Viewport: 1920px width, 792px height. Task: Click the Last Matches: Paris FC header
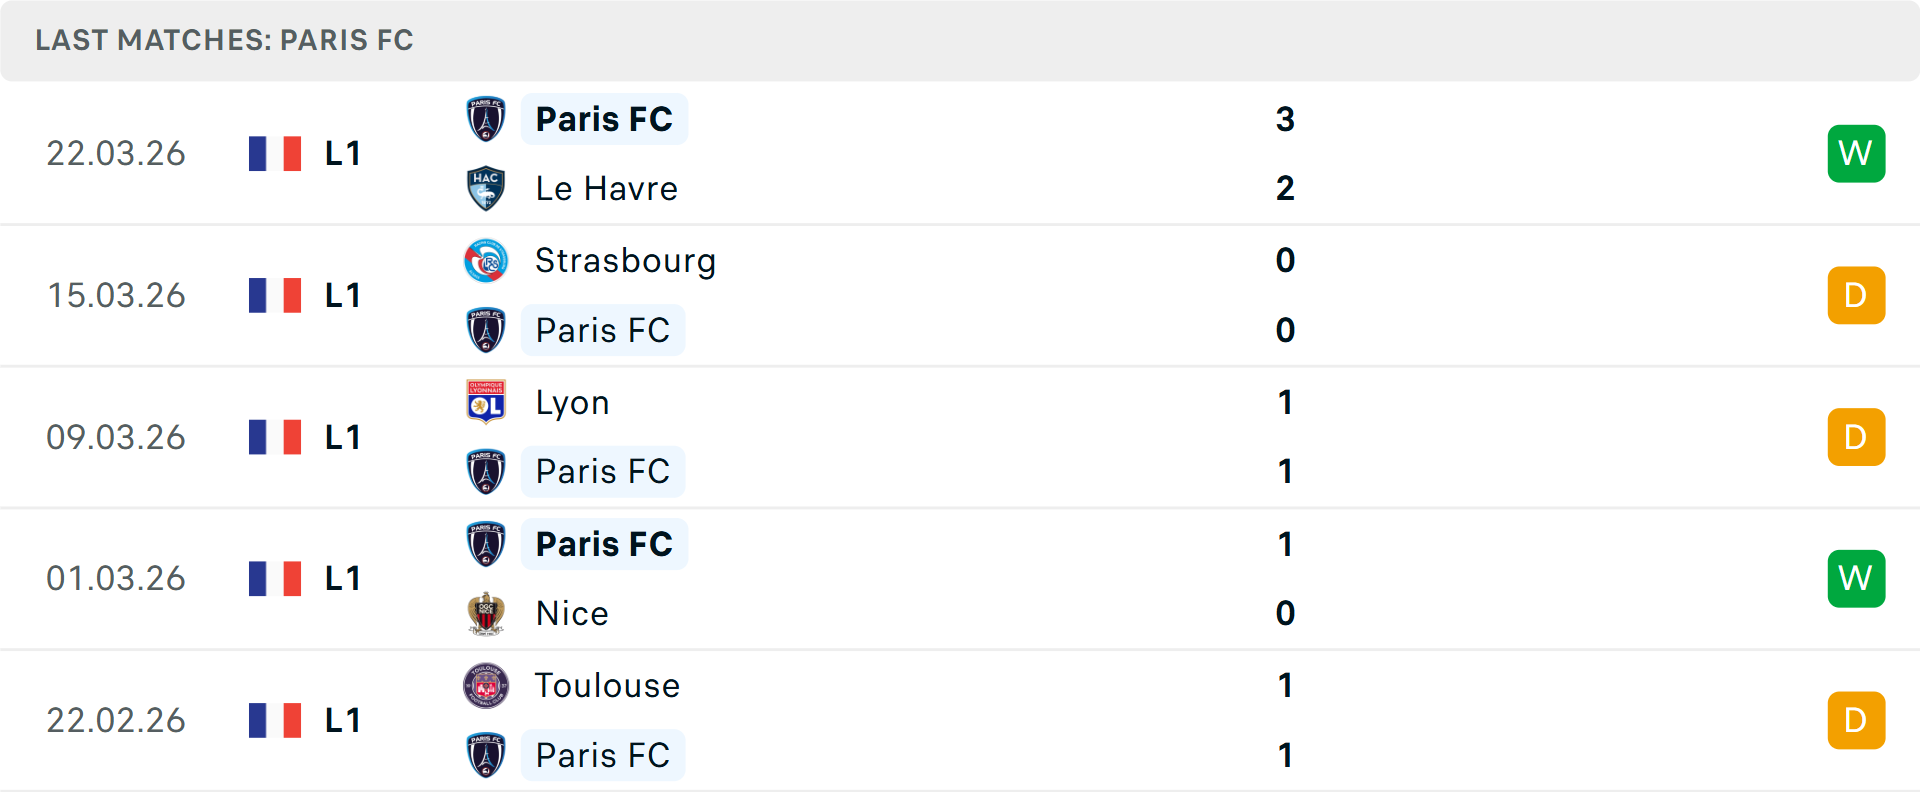[224, 40]
